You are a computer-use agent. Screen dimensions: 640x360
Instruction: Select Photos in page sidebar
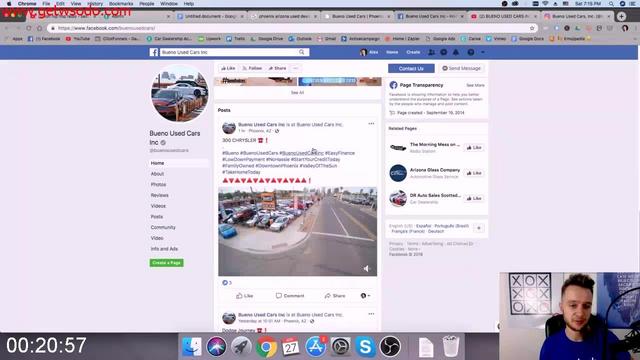coord(158,184)
